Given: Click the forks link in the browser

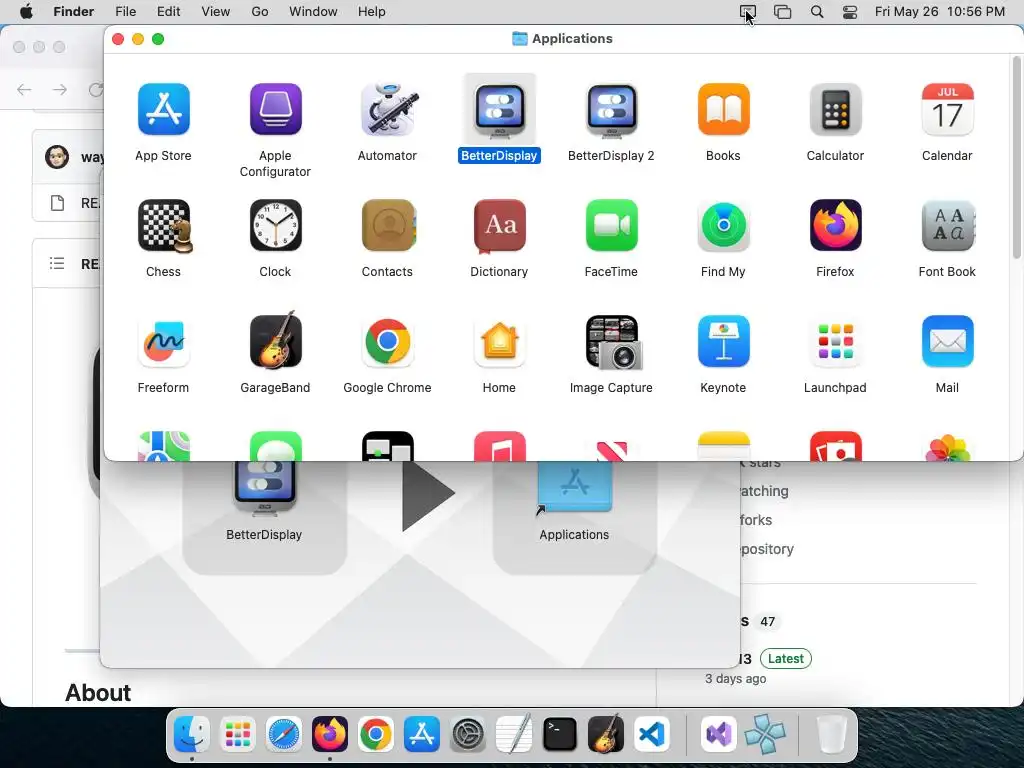Looking at the screenshot, I should click(x=756, y=520).
